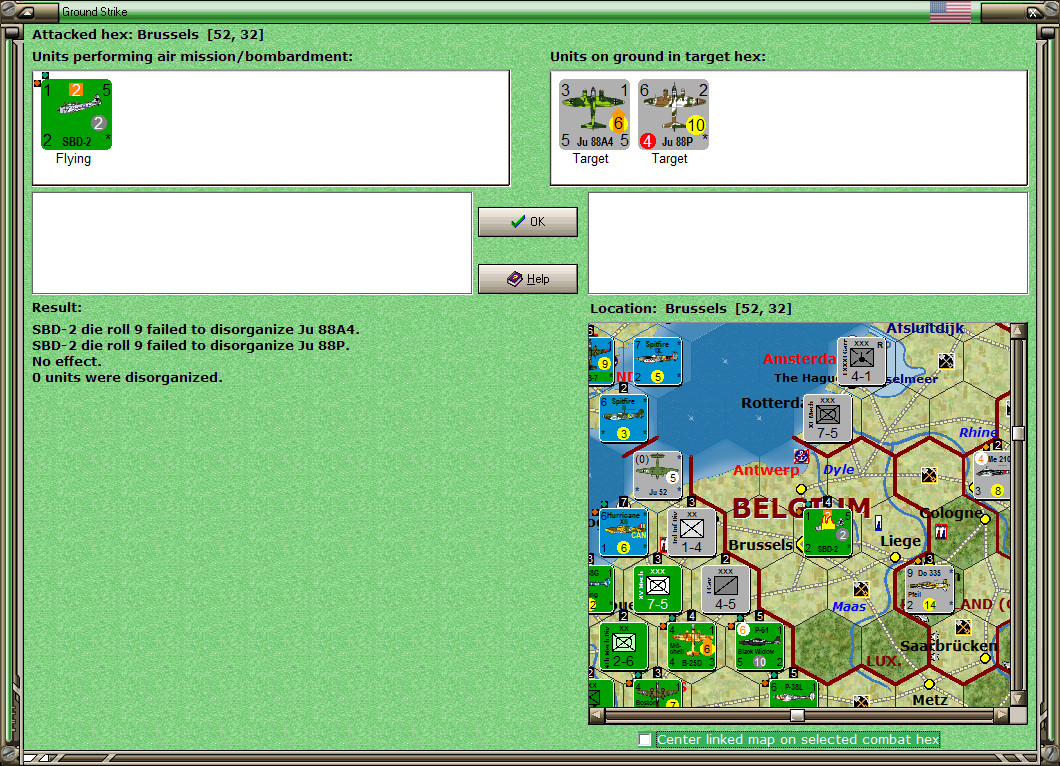
Task: Click the P-38L counter near Metz
Action: tap(793, 693)
